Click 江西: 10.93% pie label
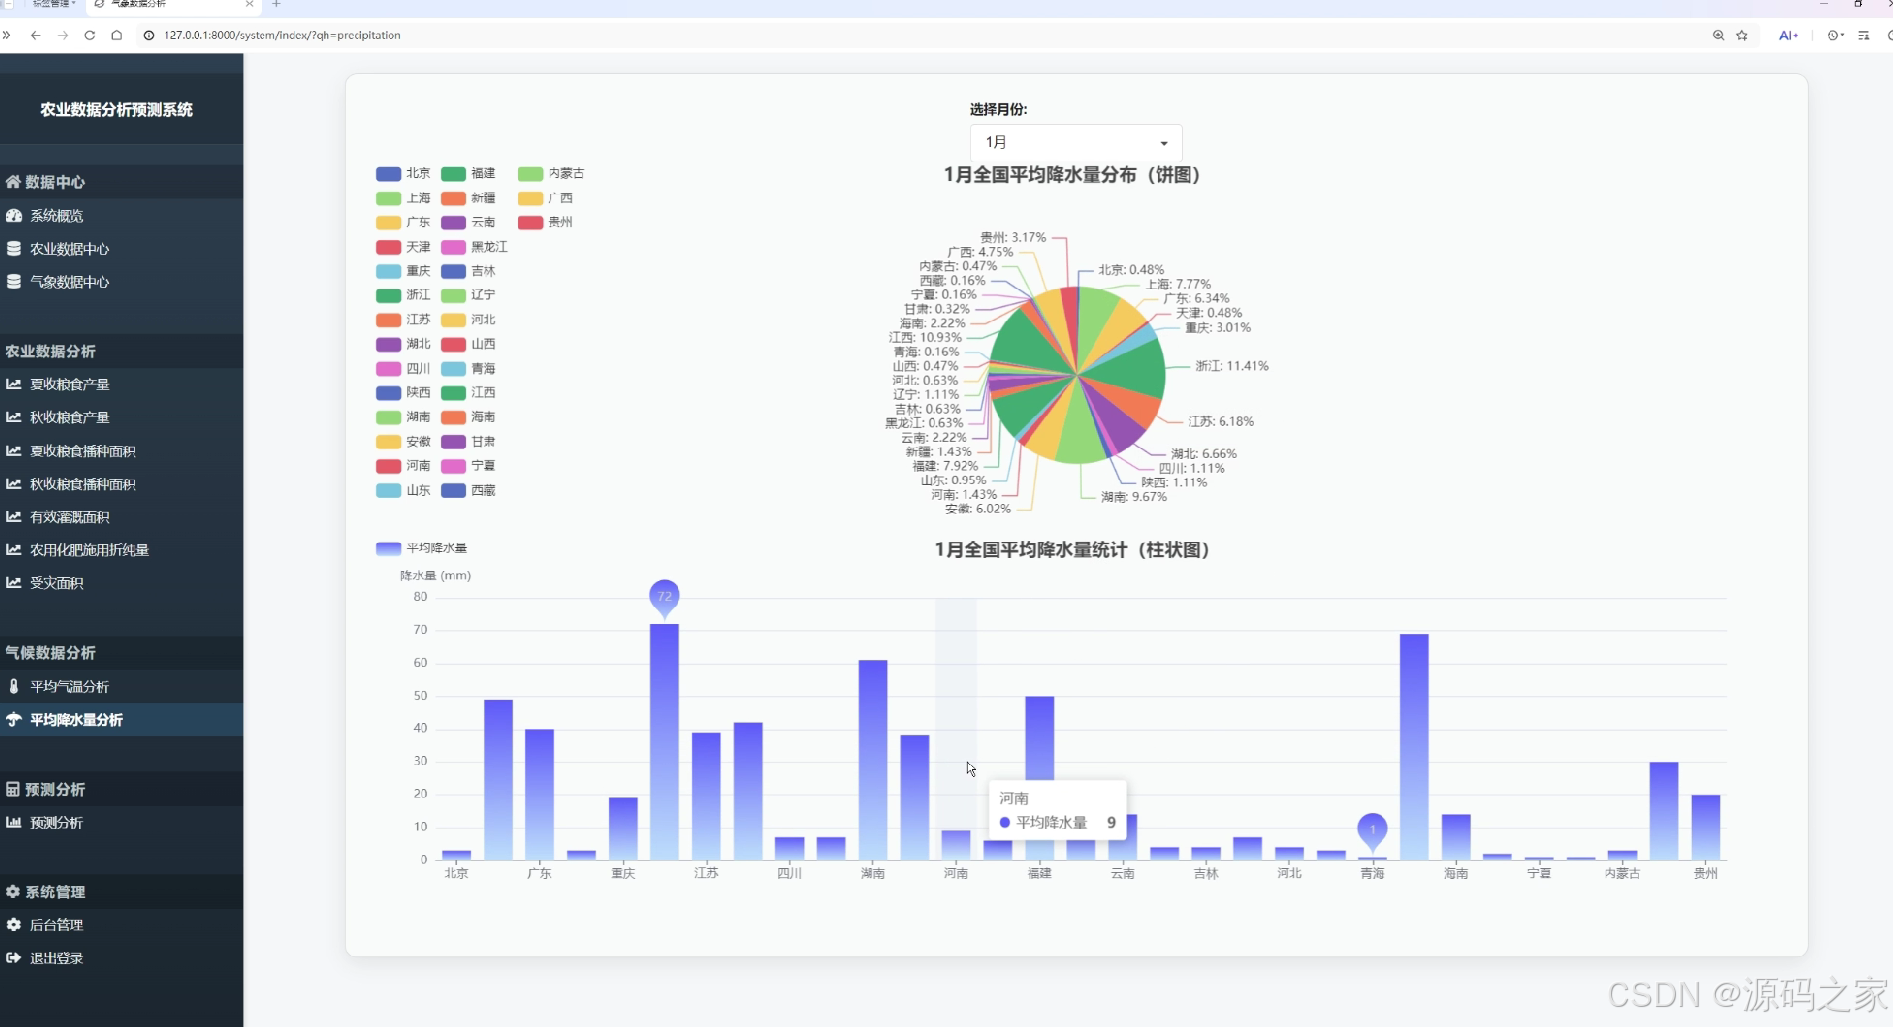 [x=925, y=338]
